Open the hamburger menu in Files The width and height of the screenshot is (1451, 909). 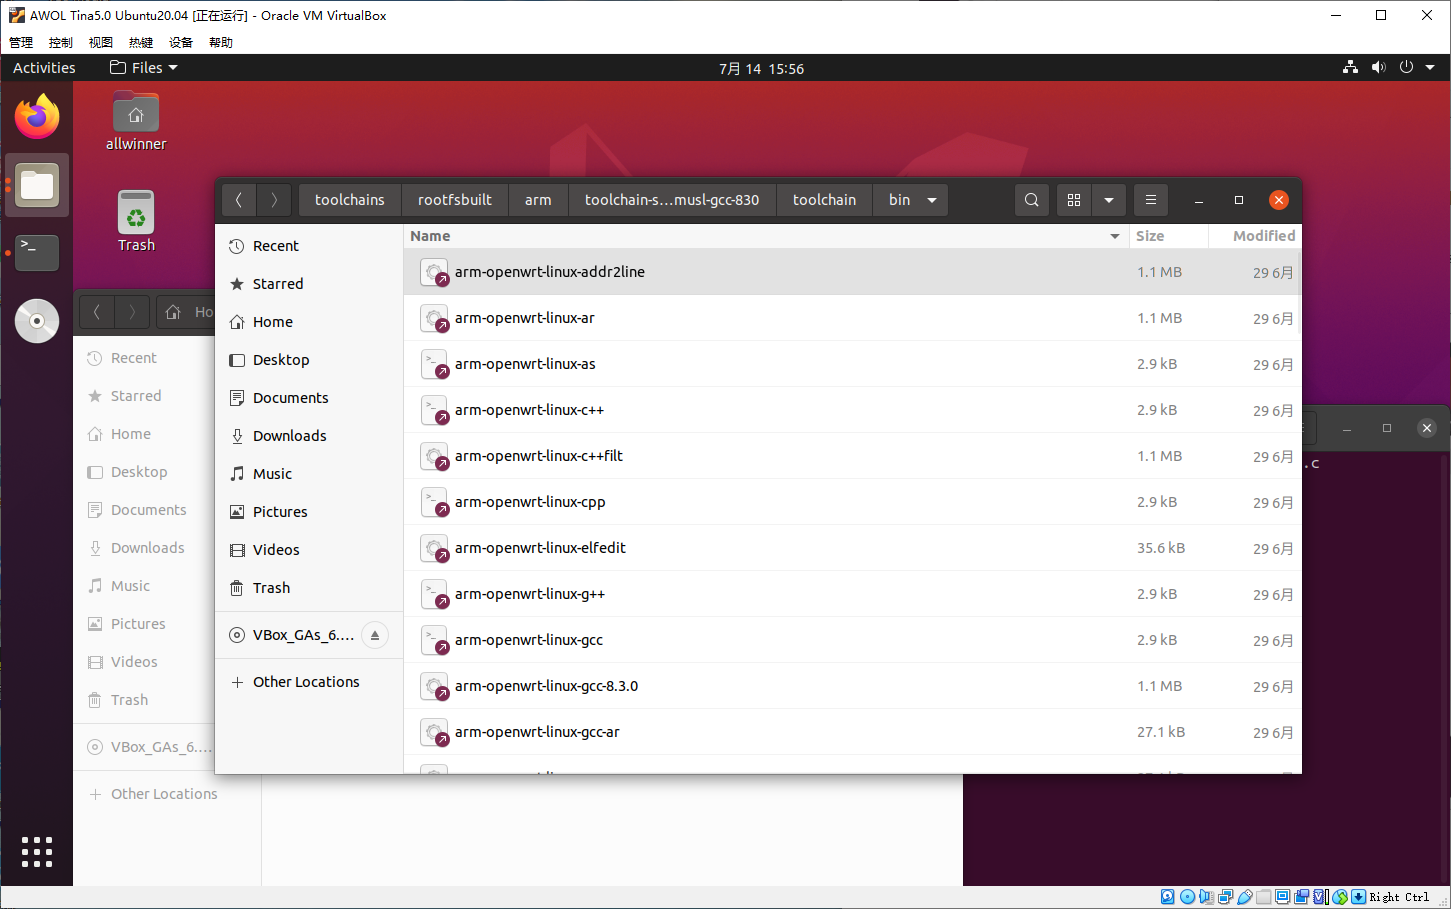click(1151, 200)
